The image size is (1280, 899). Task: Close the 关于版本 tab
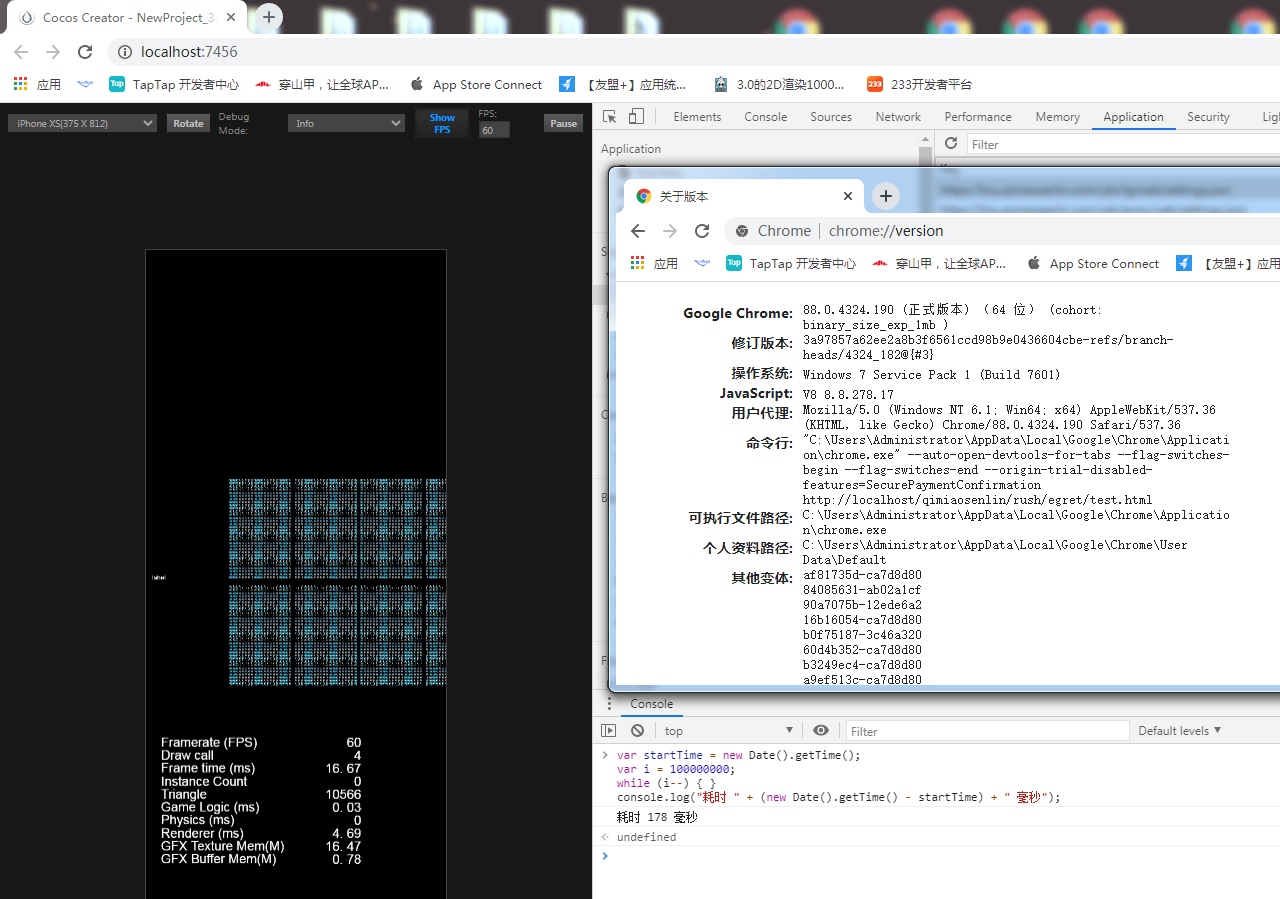[x=849, y=196]
